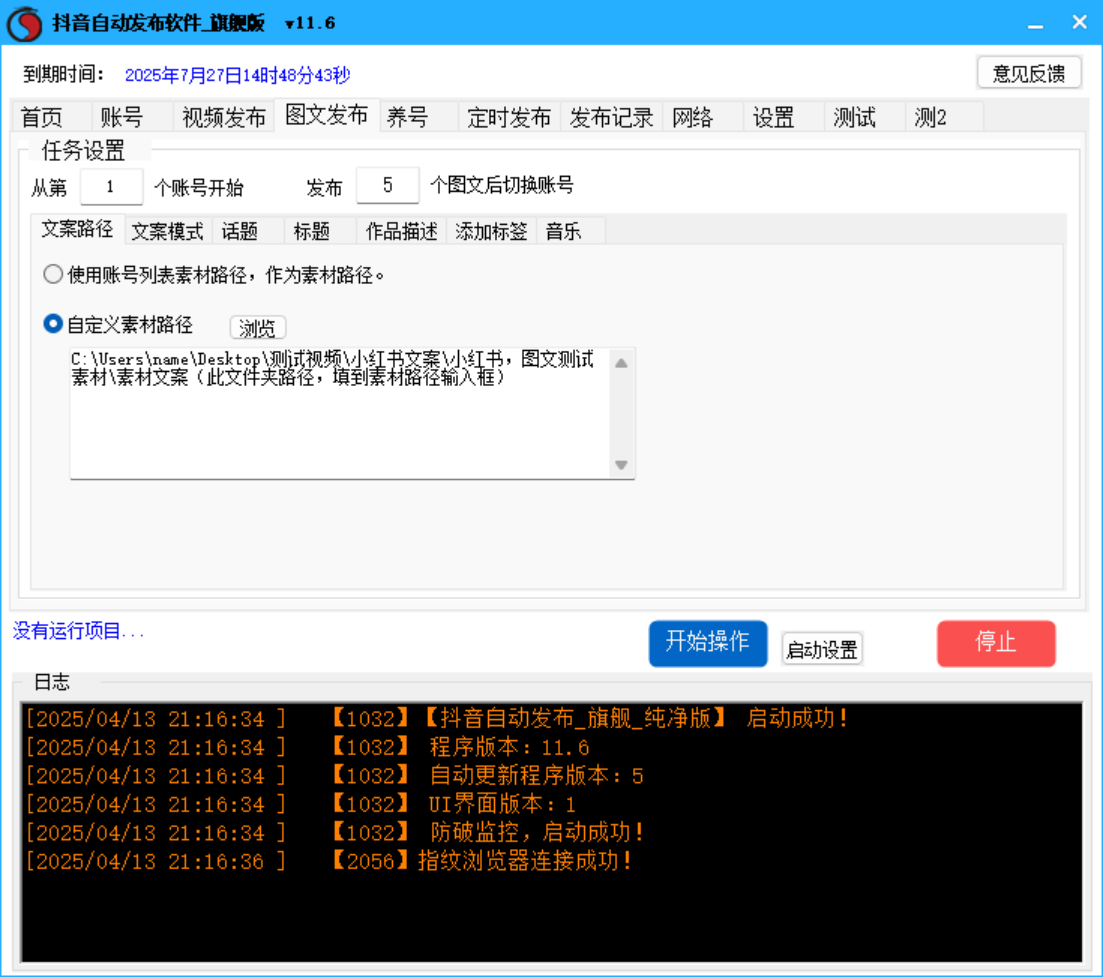Image resolution: width=1103 pixels, height=977 pixels.
Task: Open the 作品描述 sub-tab
Action: tap(402, 231)
